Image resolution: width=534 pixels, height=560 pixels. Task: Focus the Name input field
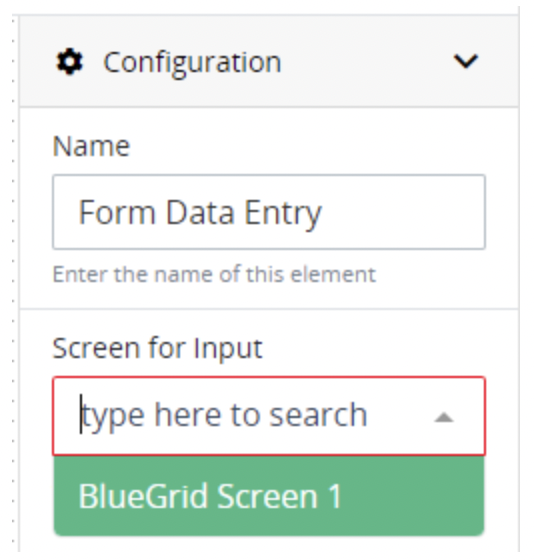(269, 212)
